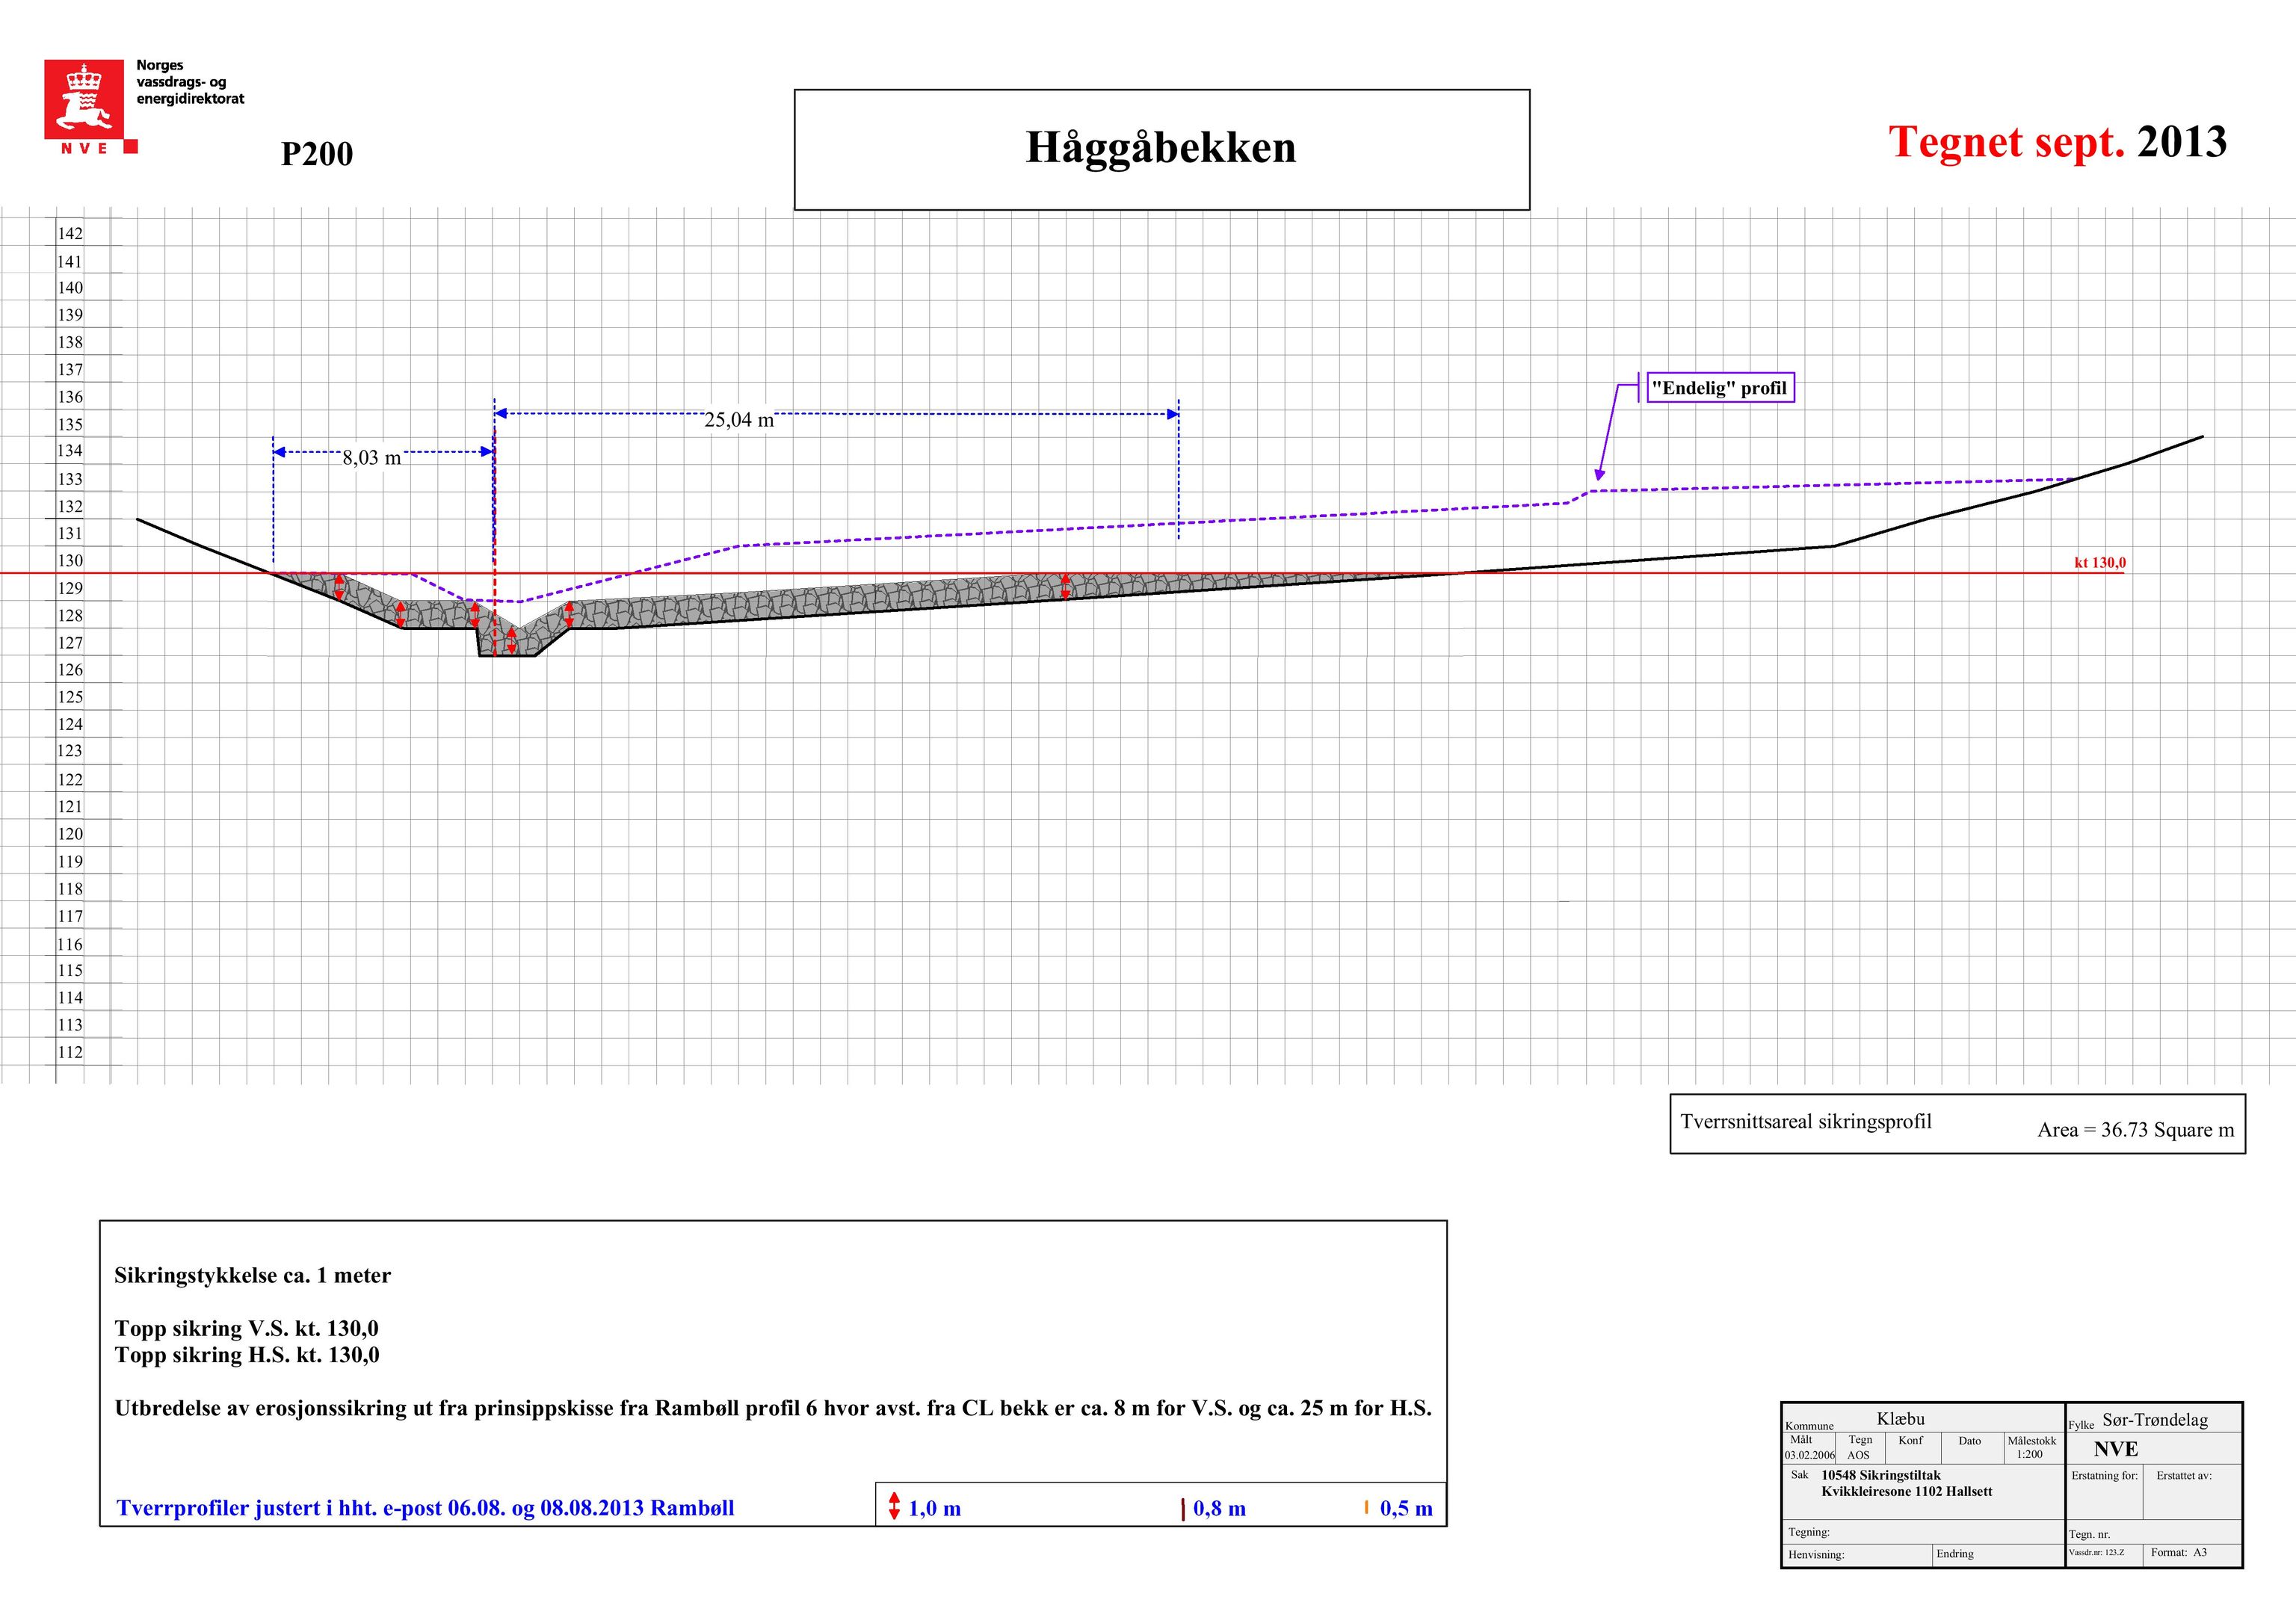Click the P200 profile label
This screenshot has width=2296, height=1623.
click(x=317, y=154)
